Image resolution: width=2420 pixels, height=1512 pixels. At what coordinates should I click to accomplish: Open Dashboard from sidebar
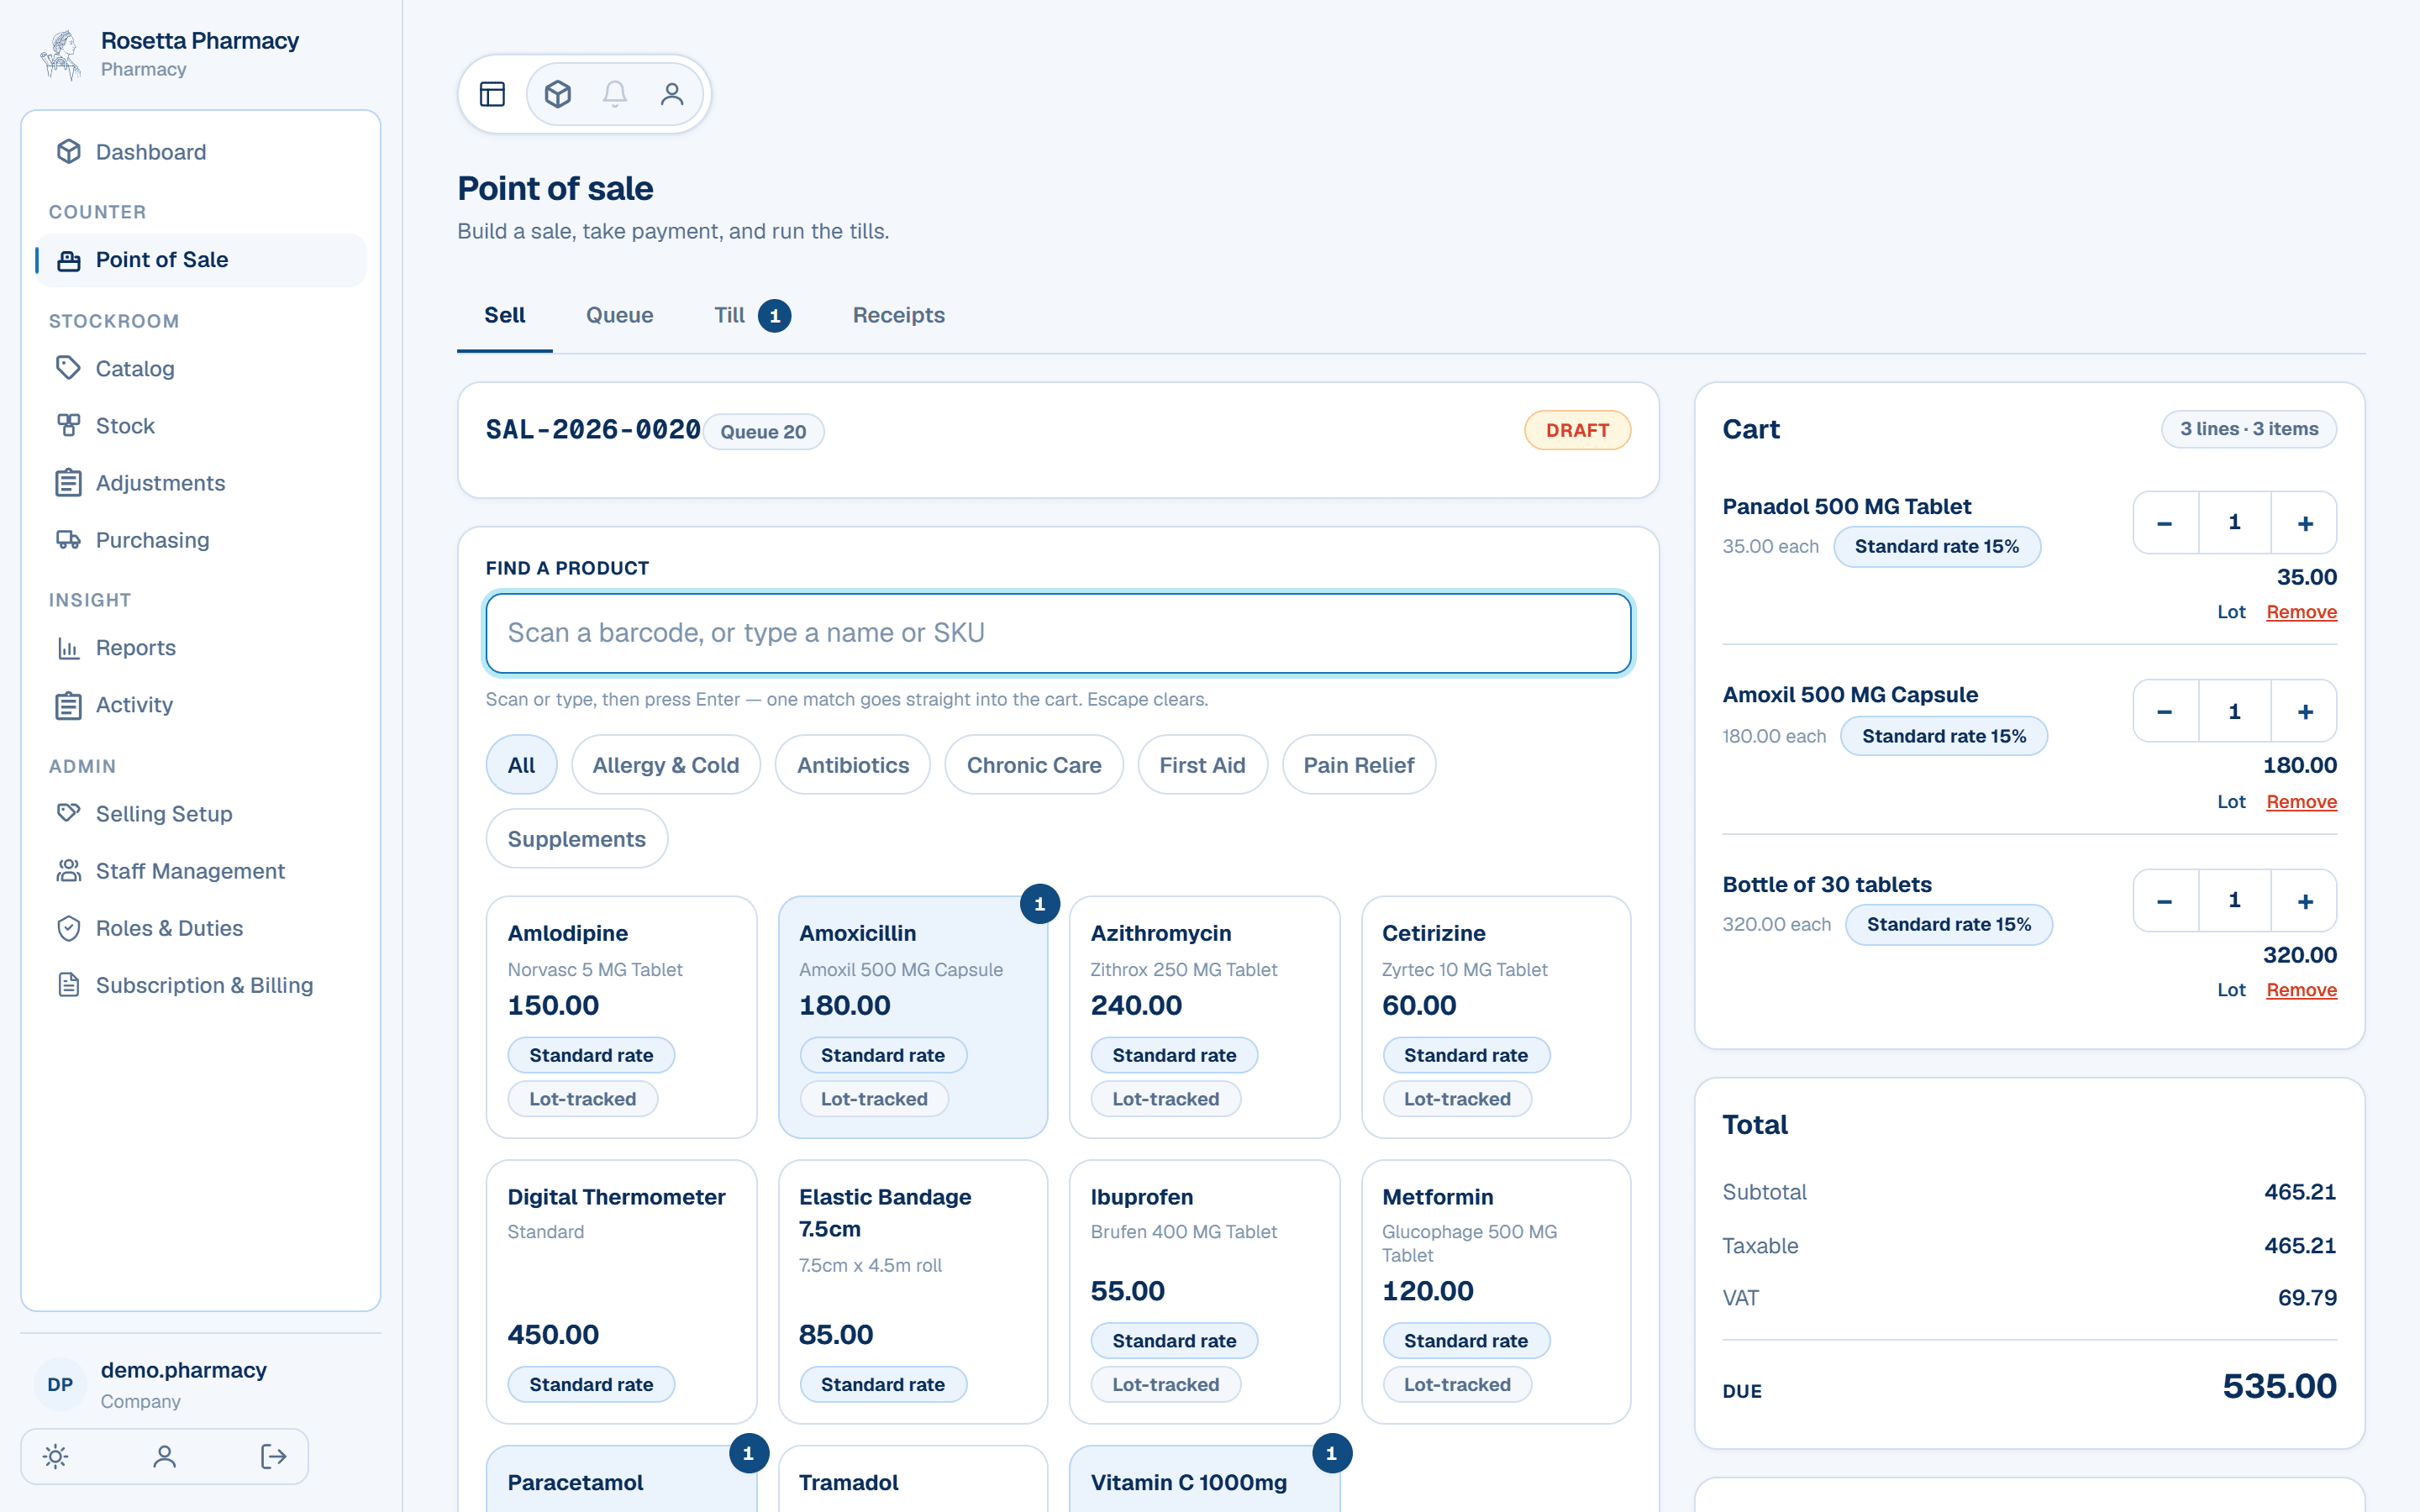point(201,152)
